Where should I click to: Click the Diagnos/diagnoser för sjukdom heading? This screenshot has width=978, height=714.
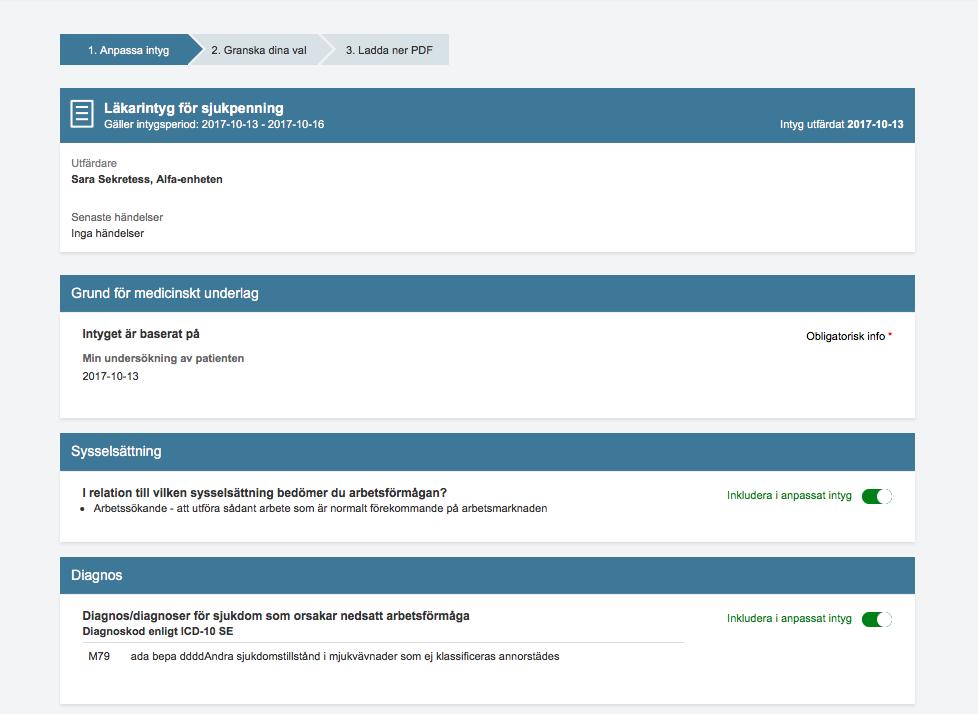(x=276, y=615)
